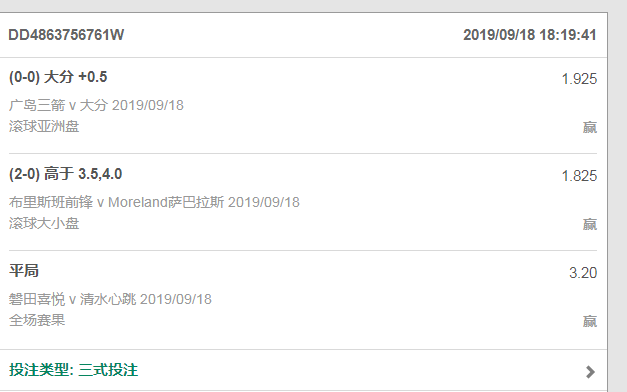Select the 平局 selection title
The width and height of the screenshot is (627, 392).
coord(24,271)
